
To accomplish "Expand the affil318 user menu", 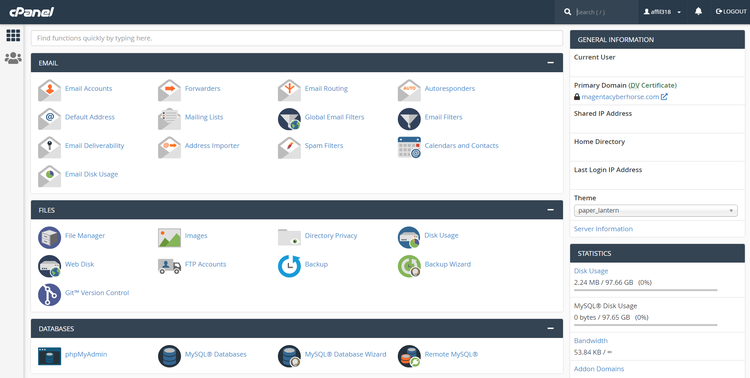I will tap(662, 12).
